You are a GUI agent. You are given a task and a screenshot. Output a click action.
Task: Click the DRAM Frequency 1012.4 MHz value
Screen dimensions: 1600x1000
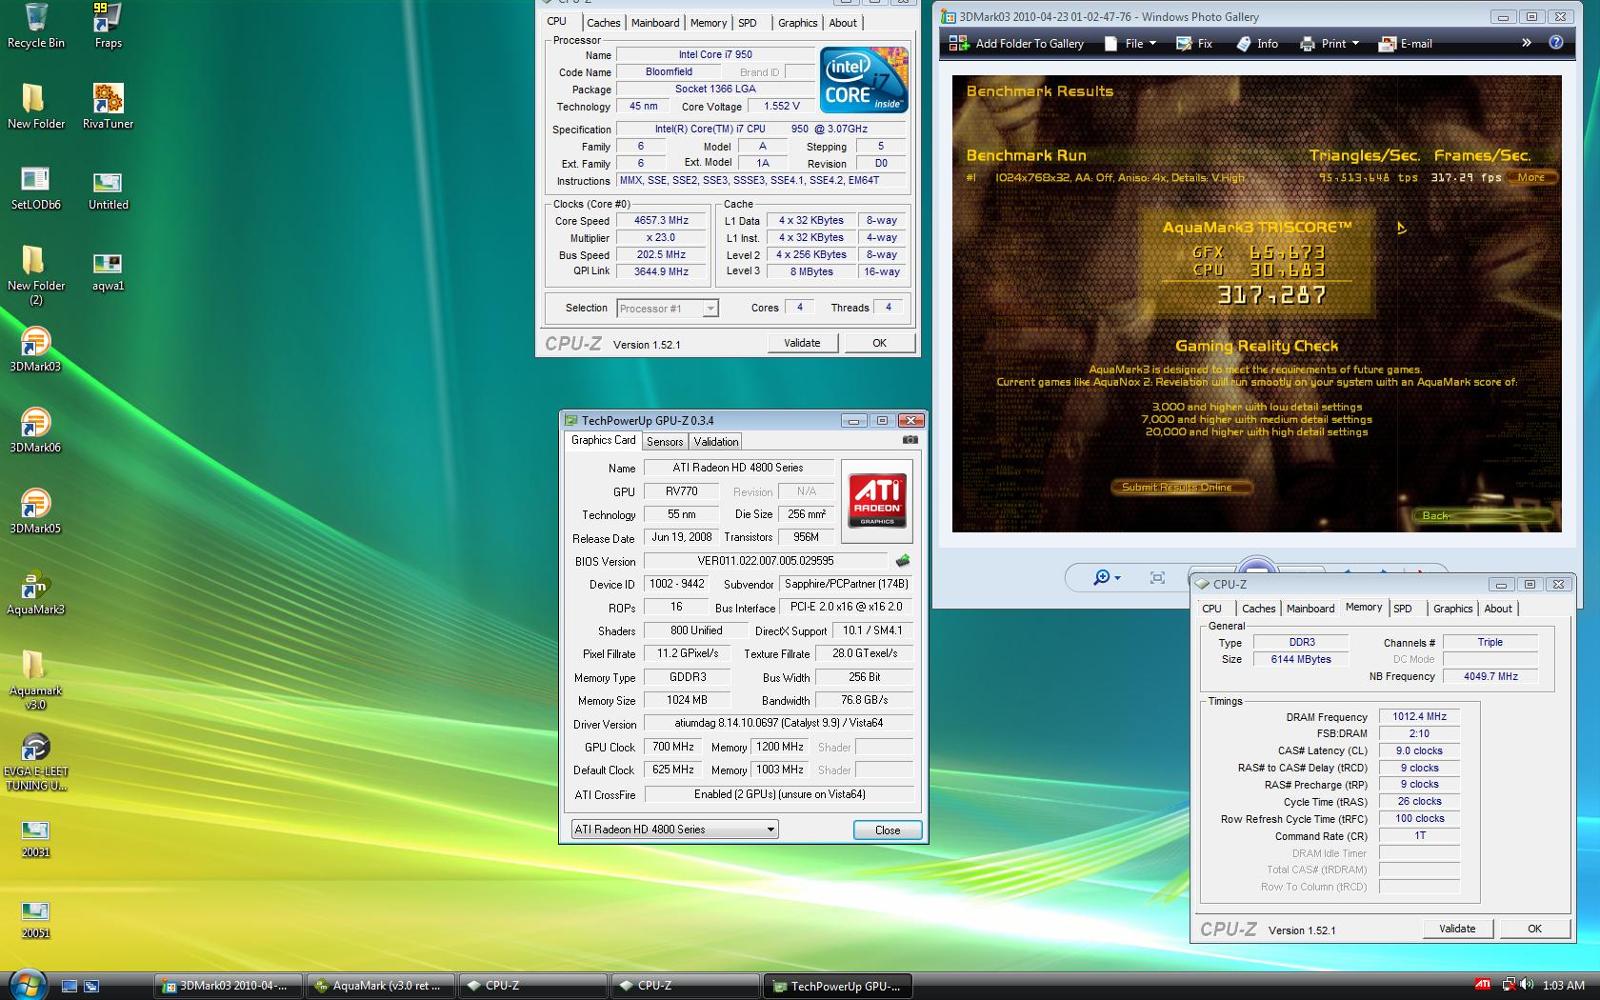pos(1419,716)
